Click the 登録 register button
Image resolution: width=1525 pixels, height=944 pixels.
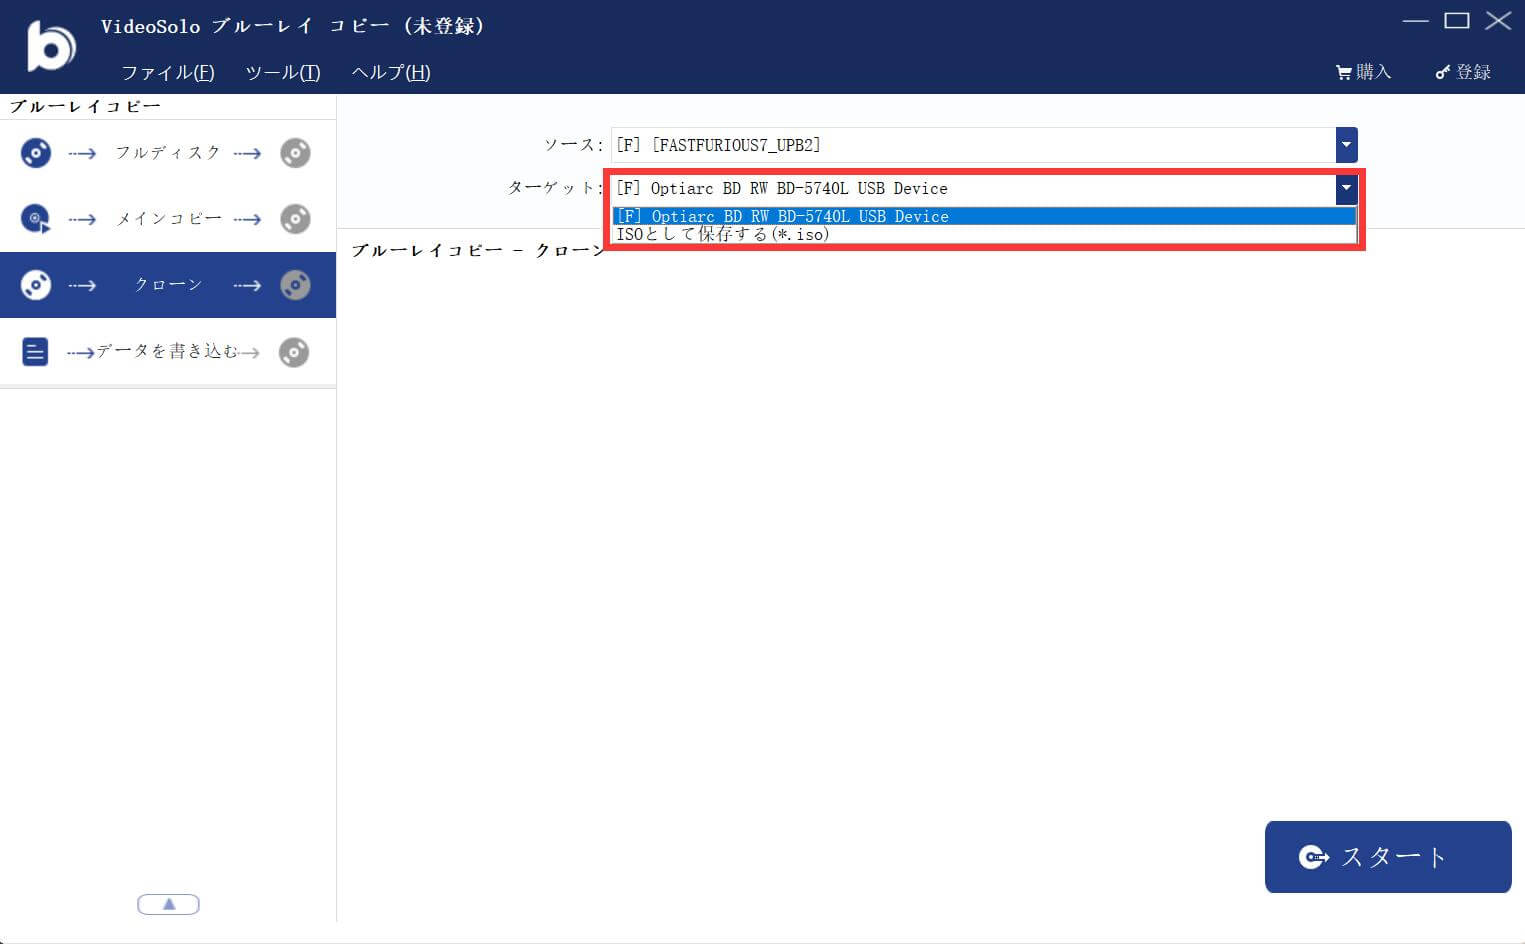coord(1463,72)
